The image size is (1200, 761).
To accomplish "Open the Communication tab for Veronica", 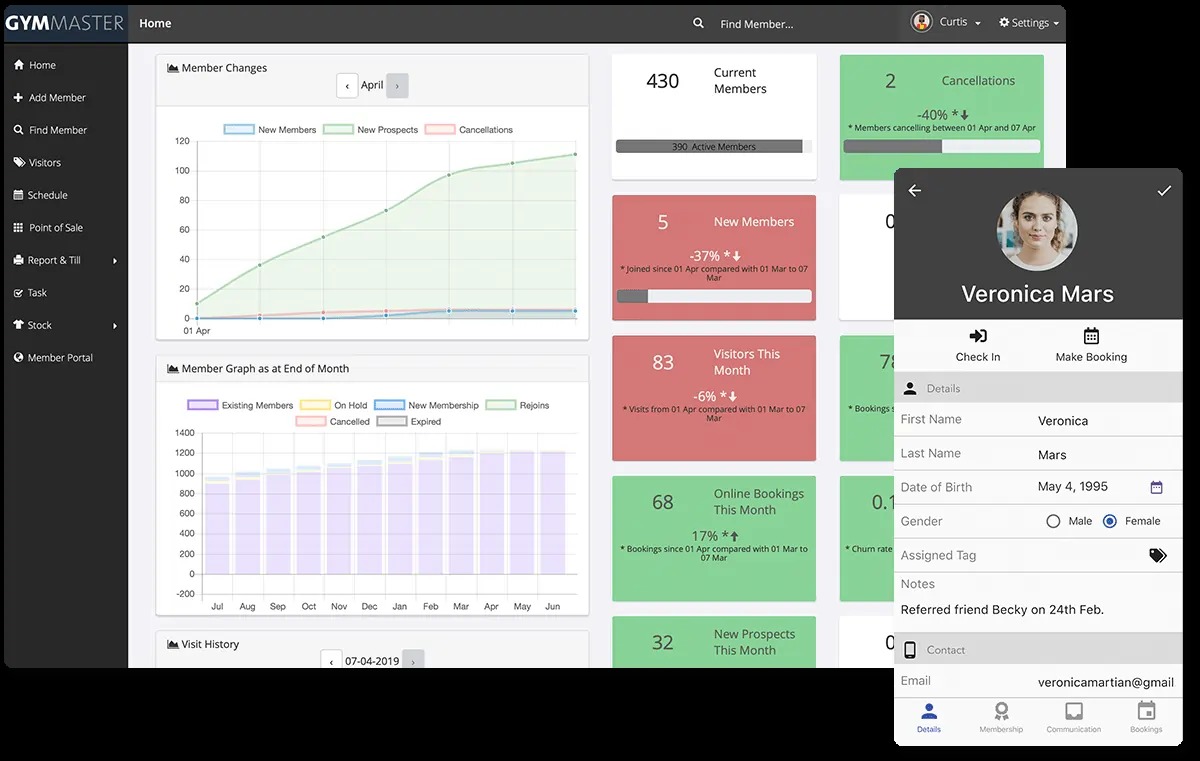I will [x=1073, y=718].
